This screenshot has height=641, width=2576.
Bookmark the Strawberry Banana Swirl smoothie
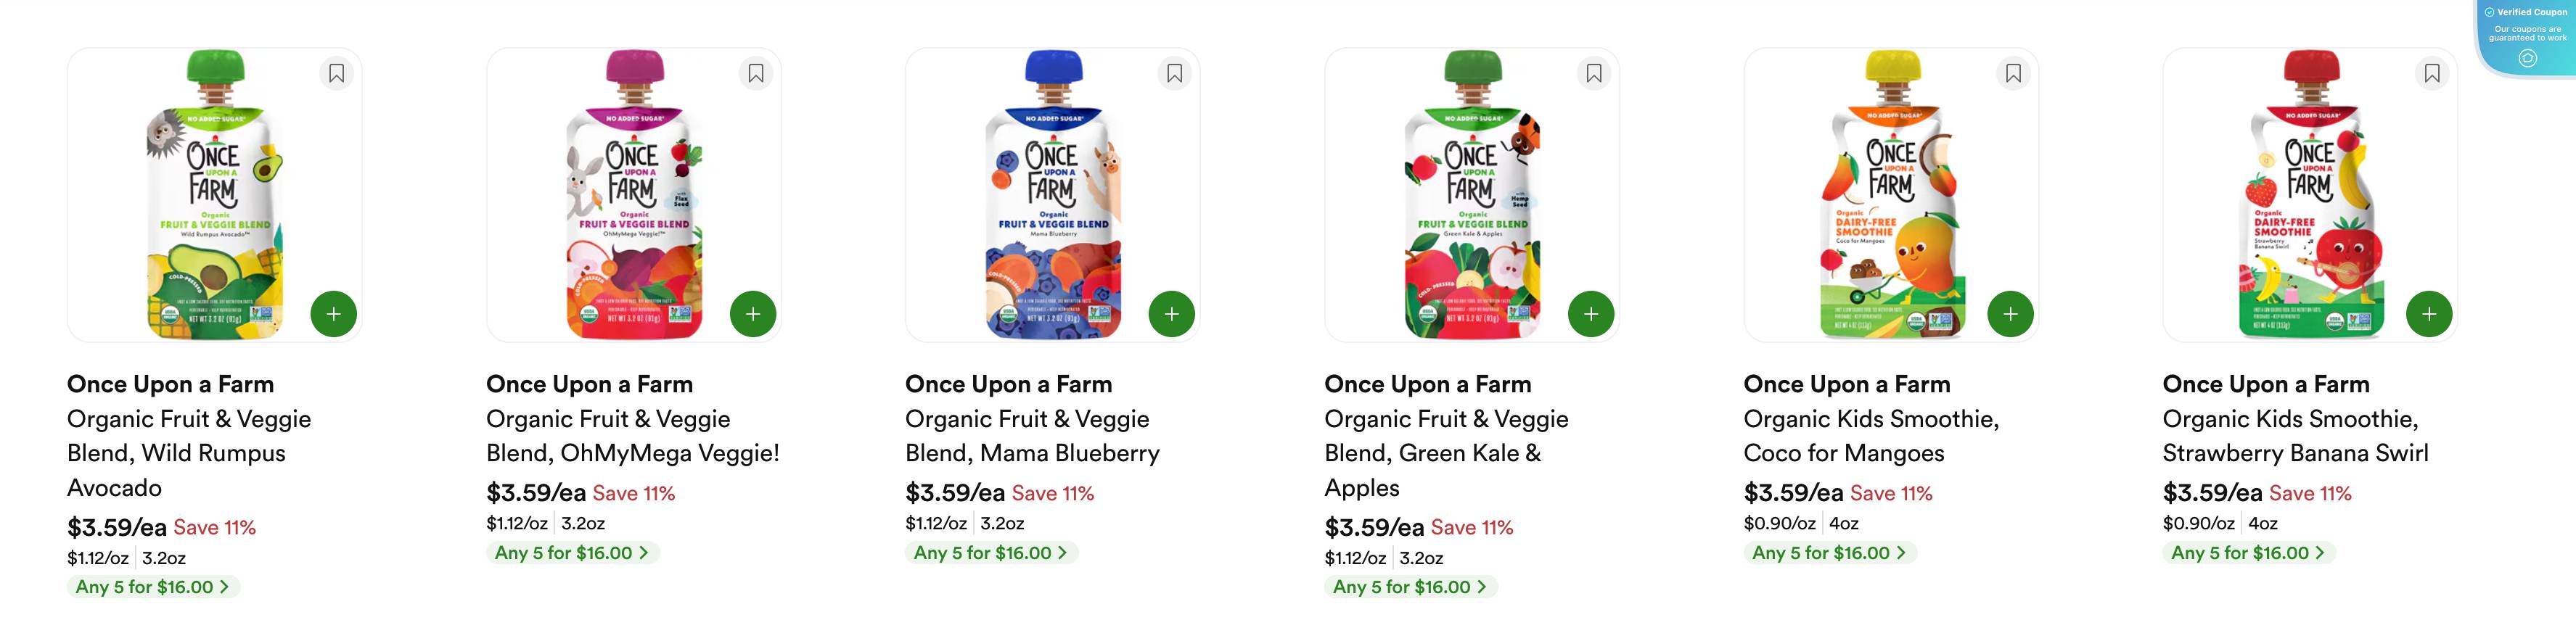[x=2432, y=73]
